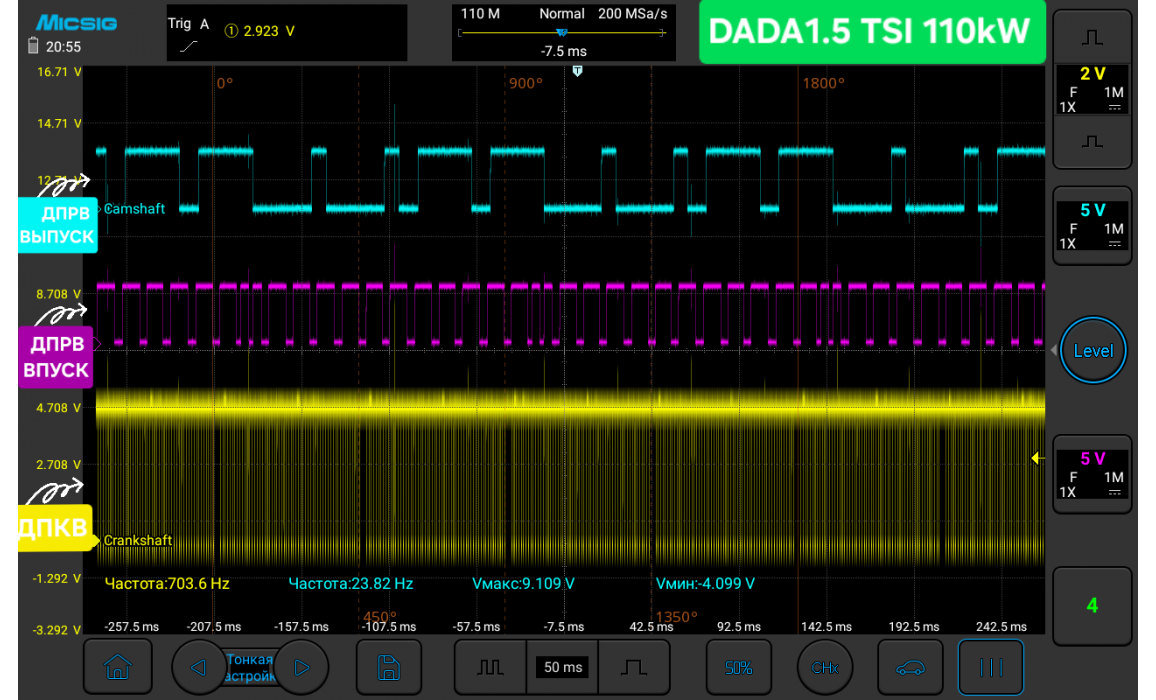Click the yellow trigger level marker arrow

pos(1038,458)
